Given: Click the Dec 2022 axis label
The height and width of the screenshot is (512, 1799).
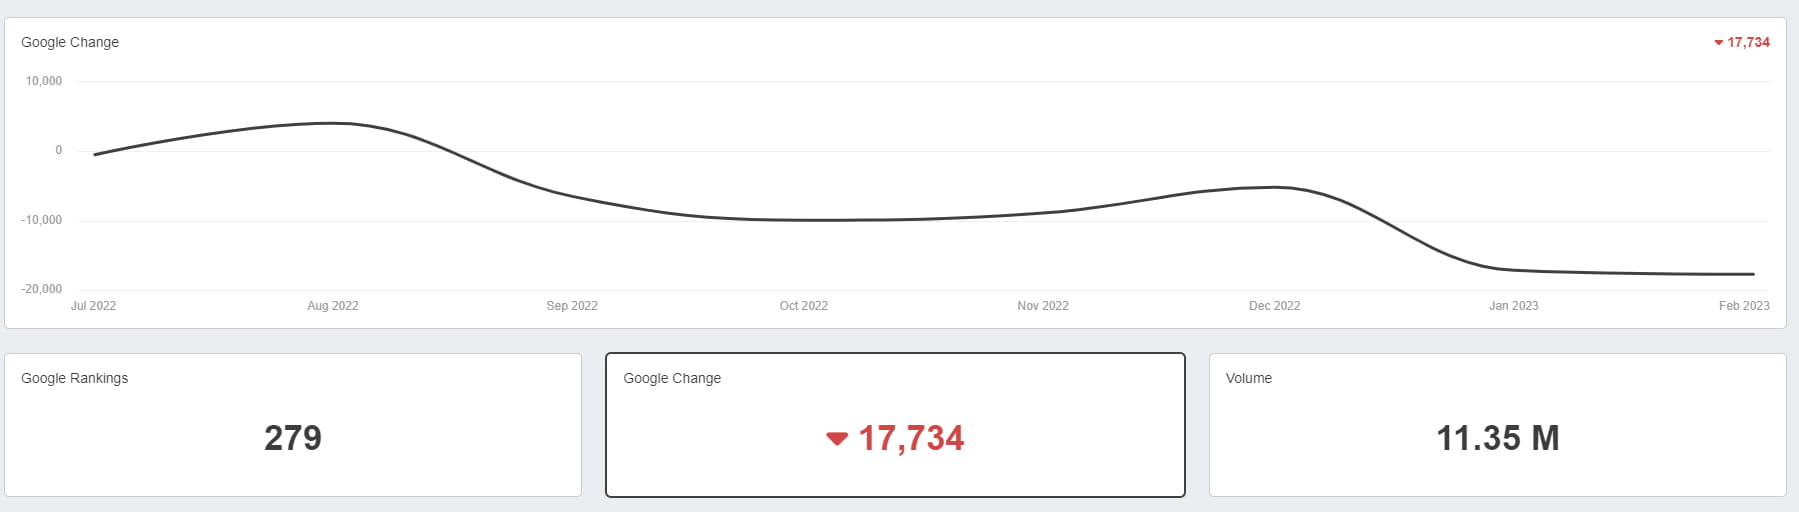Looking at the screenshot, I should [1274, 306].
